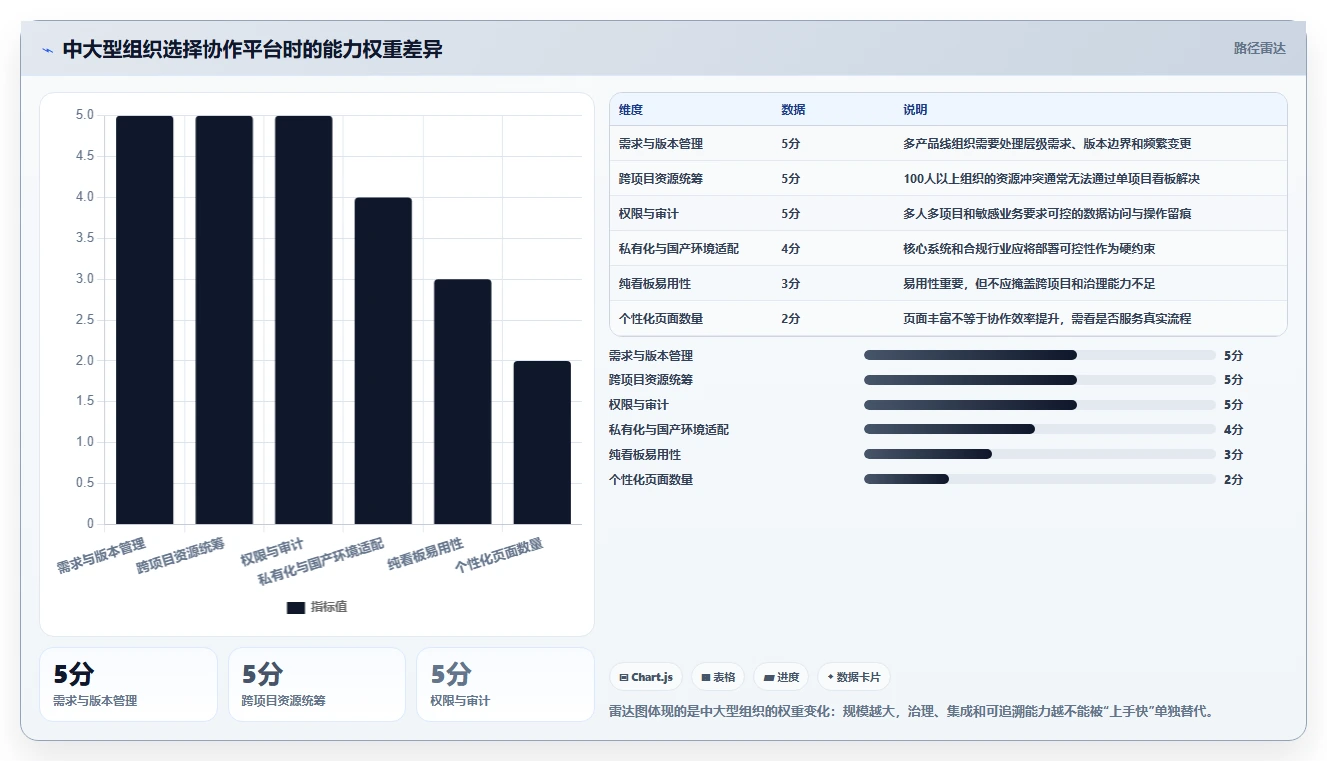Click description starting with 100人以上组织
Image resolution: width=1327 pixels, height=761 pixels.
[x=1051, y=179]
